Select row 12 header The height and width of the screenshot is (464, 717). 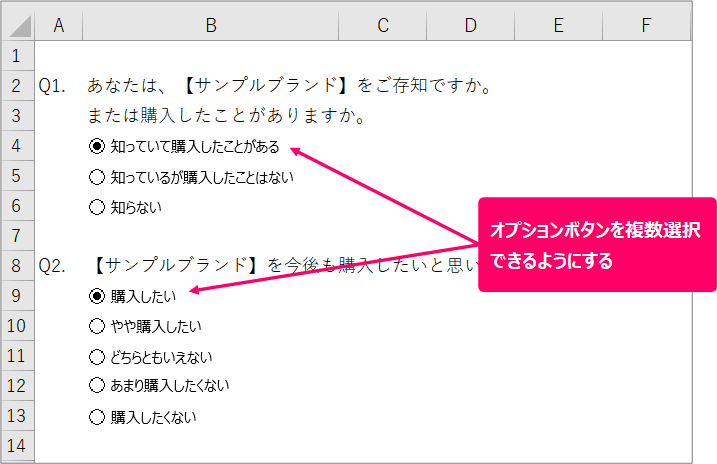[x=17, y=386]
